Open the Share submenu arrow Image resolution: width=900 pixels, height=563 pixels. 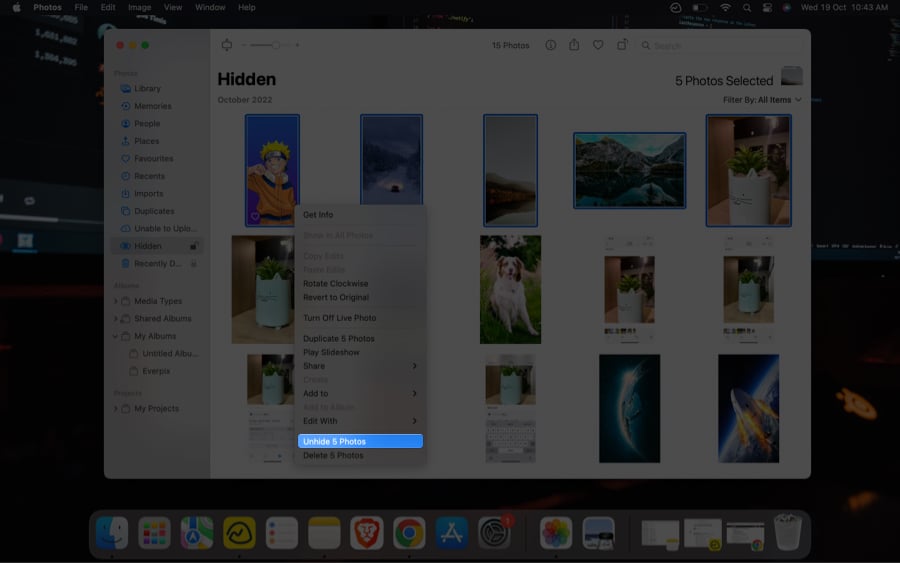(414, 366)
